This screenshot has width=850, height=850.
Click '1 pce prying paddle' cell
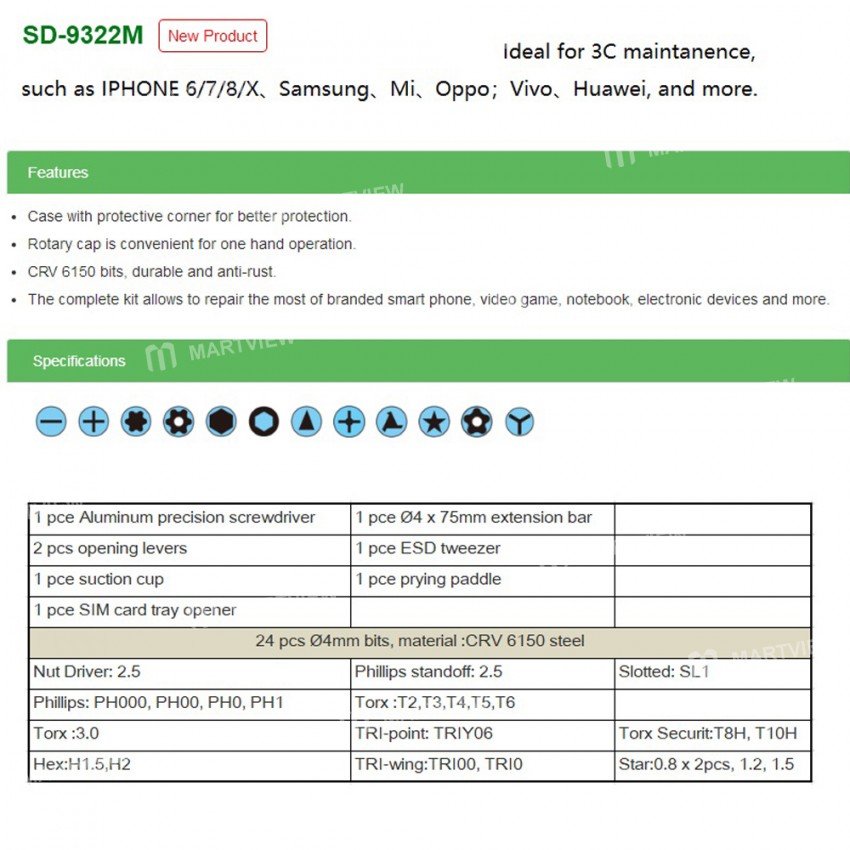(482, 579)
